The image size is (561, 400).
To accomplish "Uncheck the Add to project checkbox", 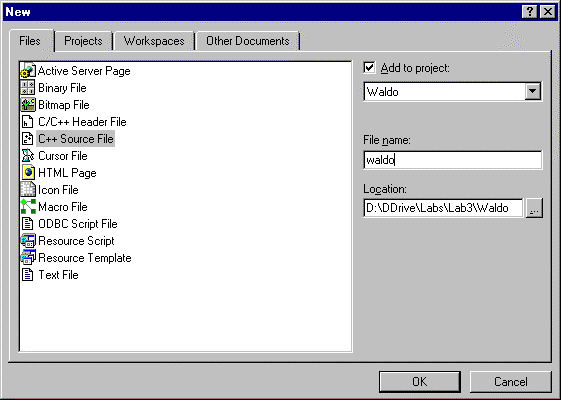I will point(369,68).
